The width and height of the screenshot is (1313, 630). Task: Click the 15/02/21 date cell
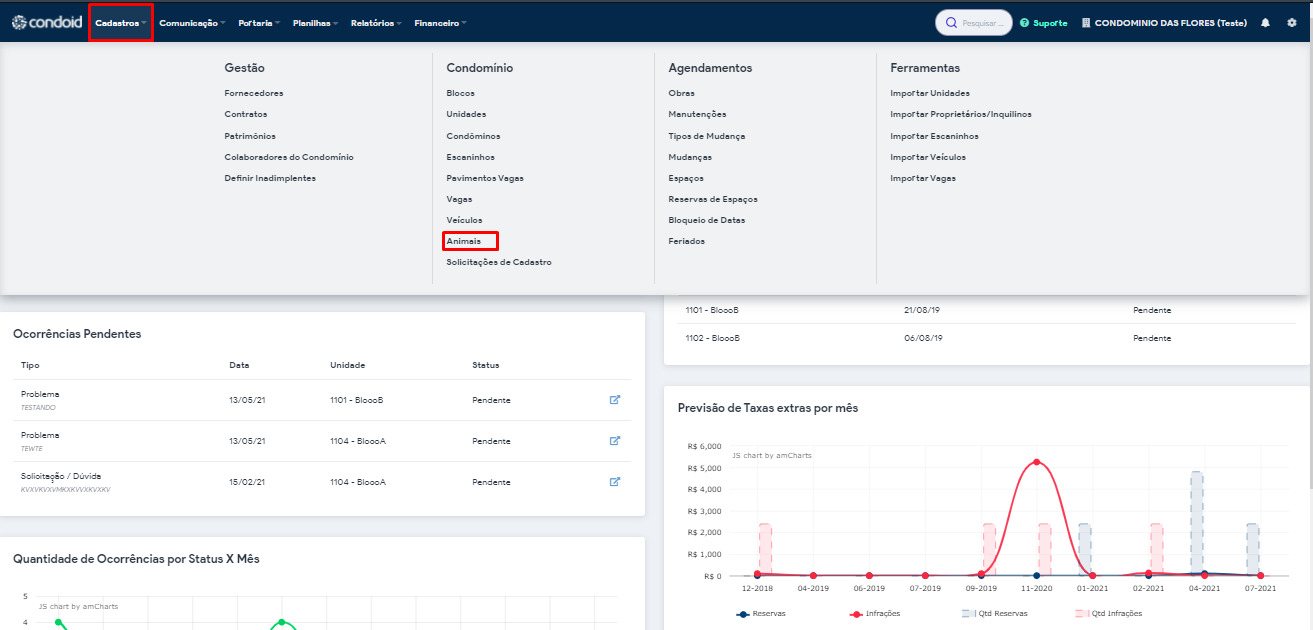point(247,482)
